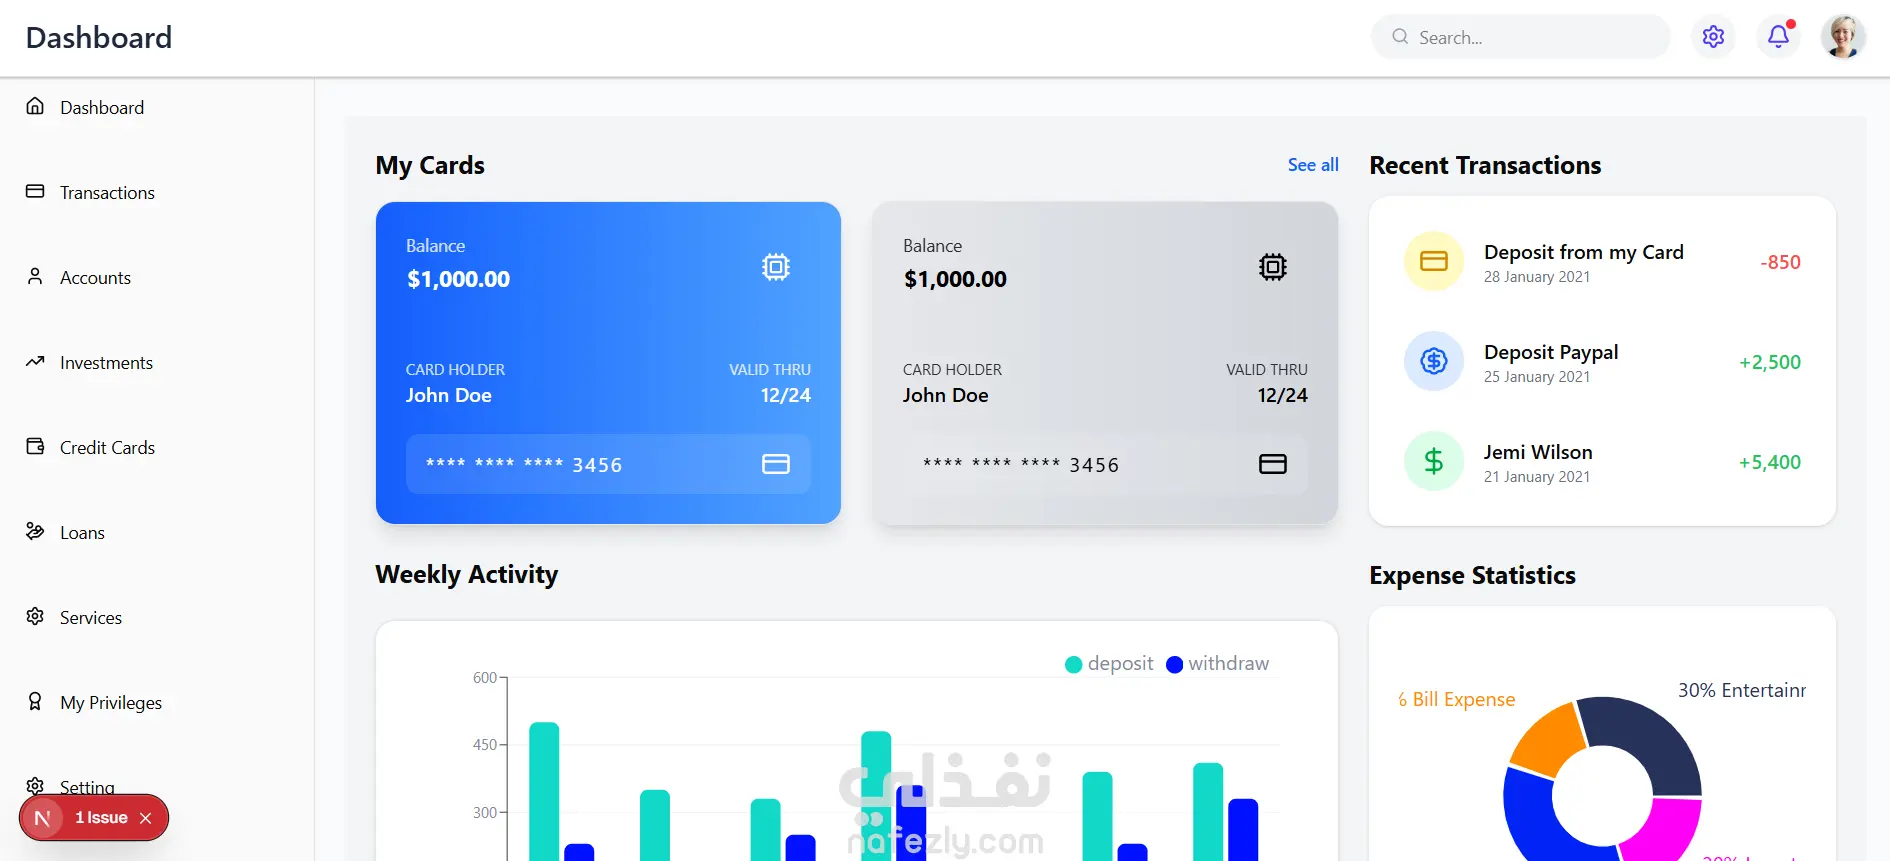Viewport: 1890px width, 861px height.
Task: Open the user profile avatar
Action: (x=1843, y=37)
